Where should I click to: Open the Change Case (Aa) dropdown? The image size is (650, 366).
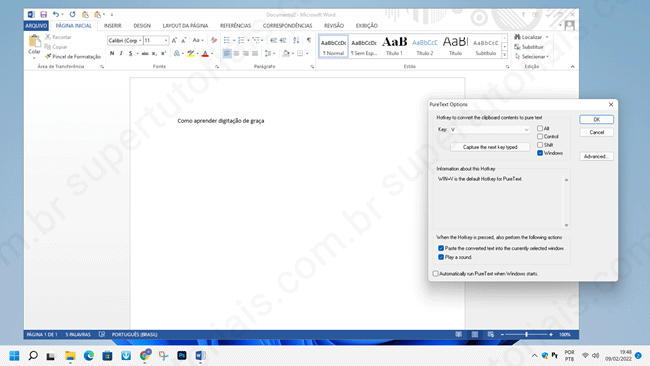coord(198,40)
